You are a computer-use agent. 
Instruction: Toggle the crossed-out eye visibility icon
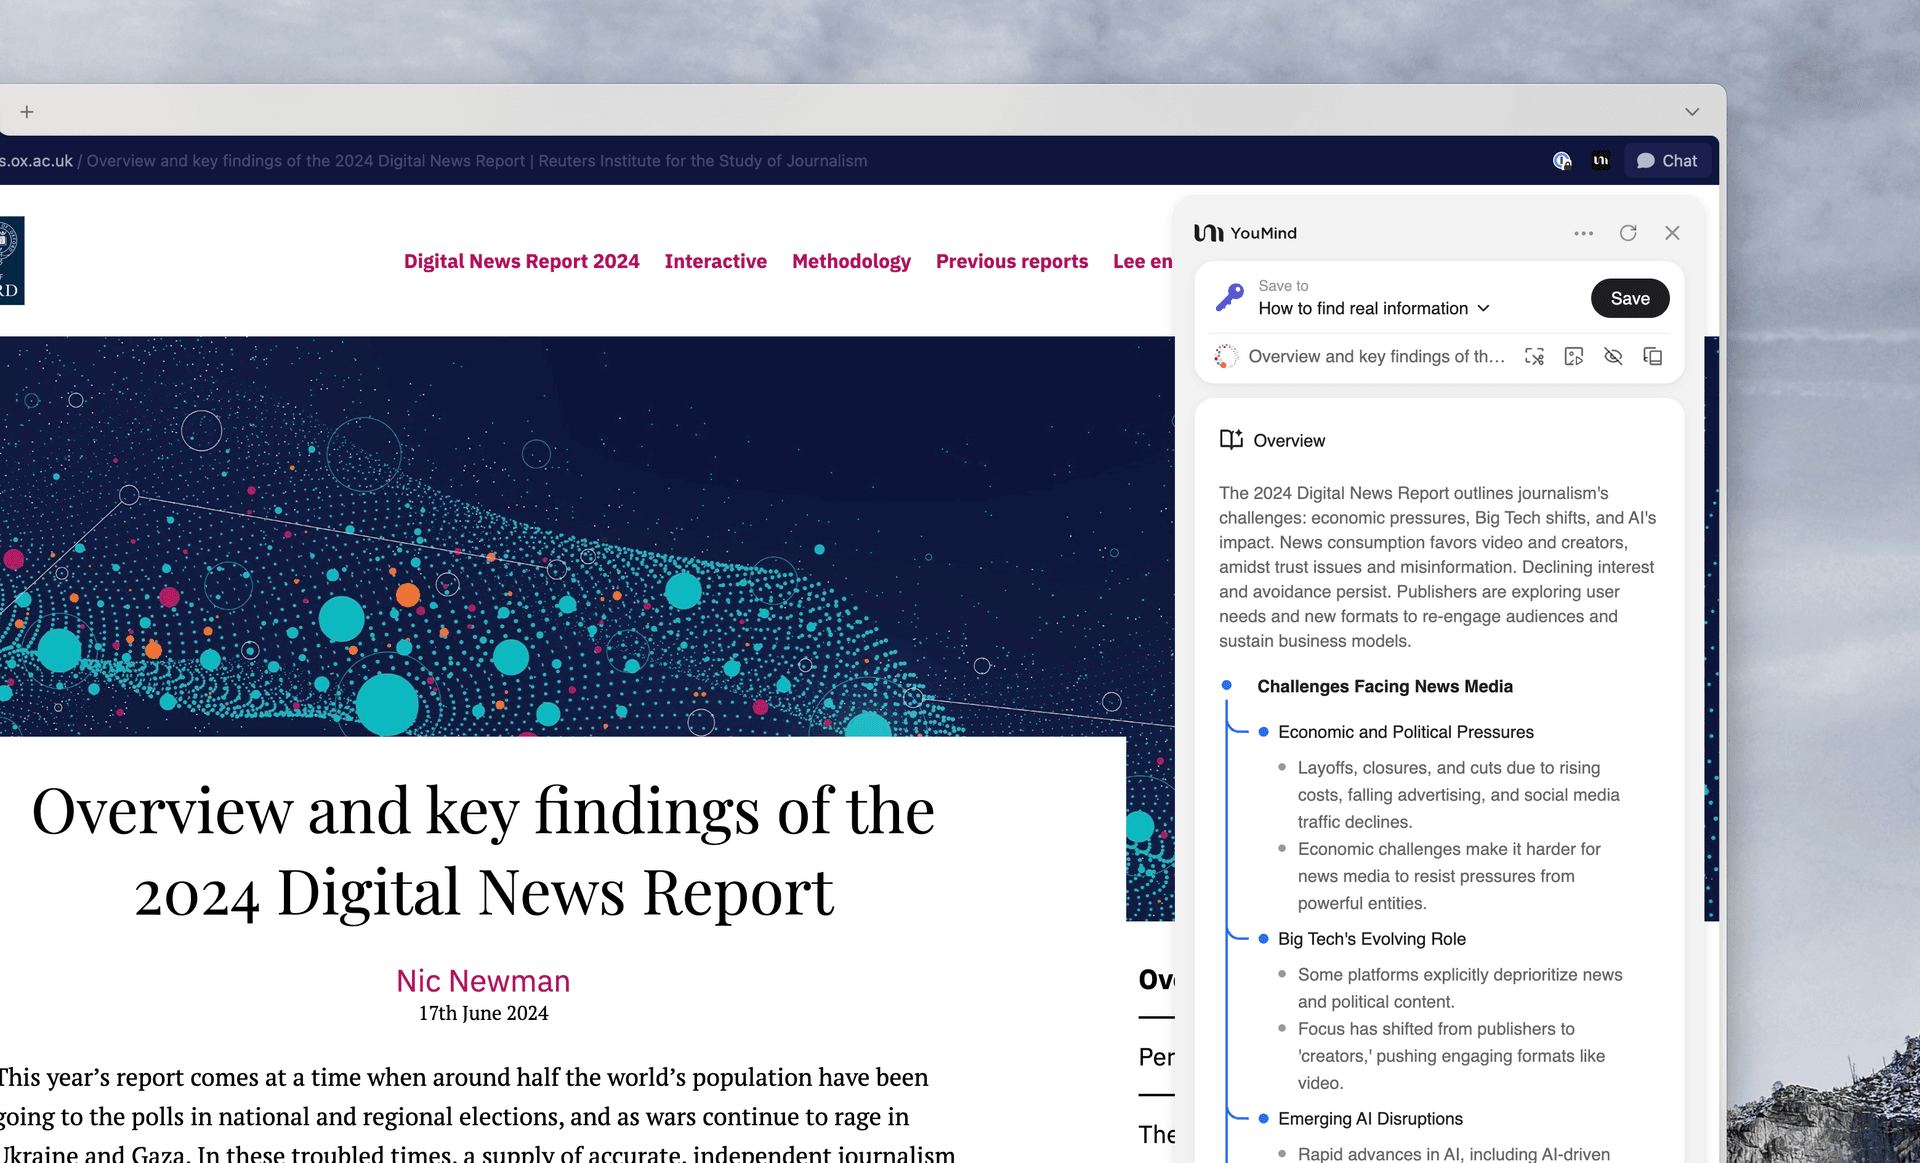[x=1613, y=357]
